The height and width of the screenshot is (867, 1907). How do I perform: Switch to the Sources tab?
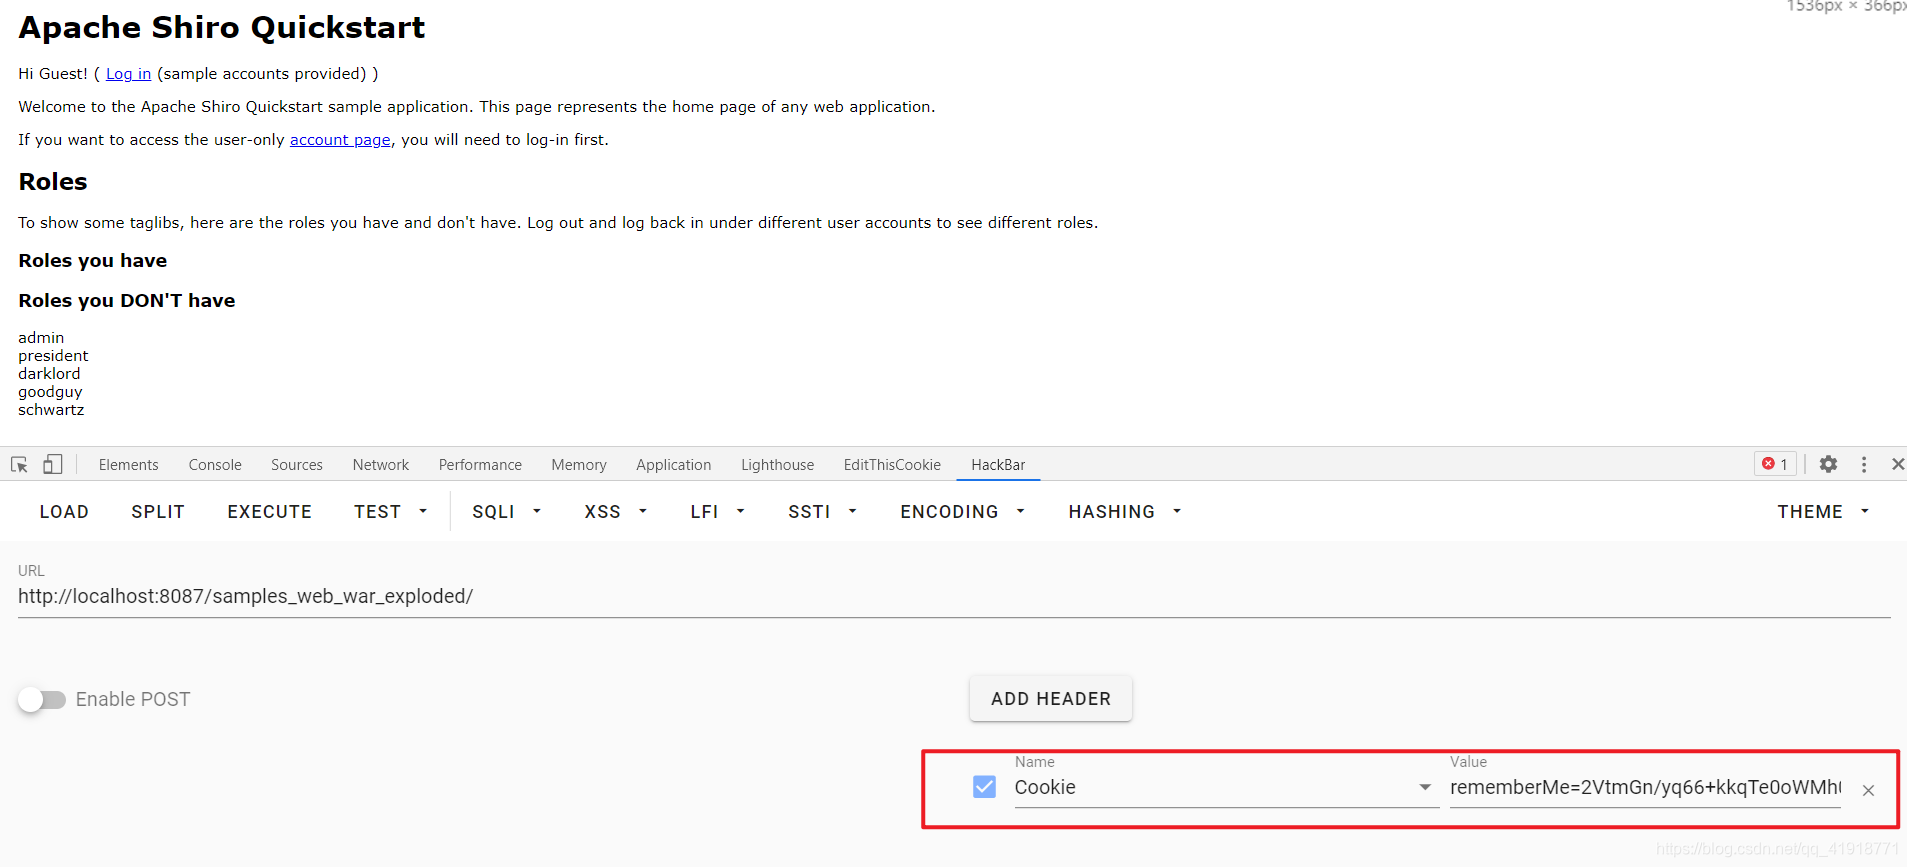pos(297,465)
